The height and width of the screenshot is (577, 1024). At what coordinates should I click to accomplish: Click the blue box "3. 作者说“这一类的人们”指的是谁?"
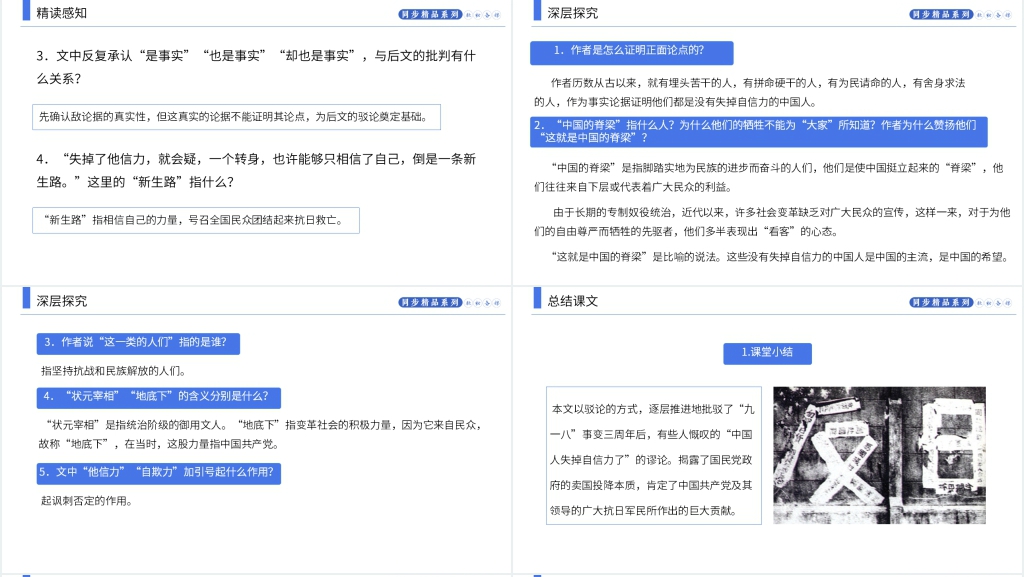138,344
